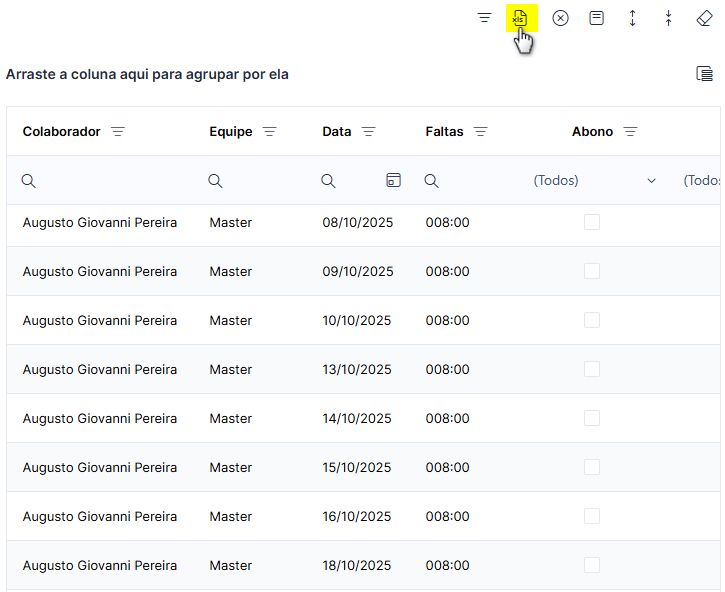Check Abono box for 14/10/2025 row
The image size is (725, 592).
[x=592, y=418]
